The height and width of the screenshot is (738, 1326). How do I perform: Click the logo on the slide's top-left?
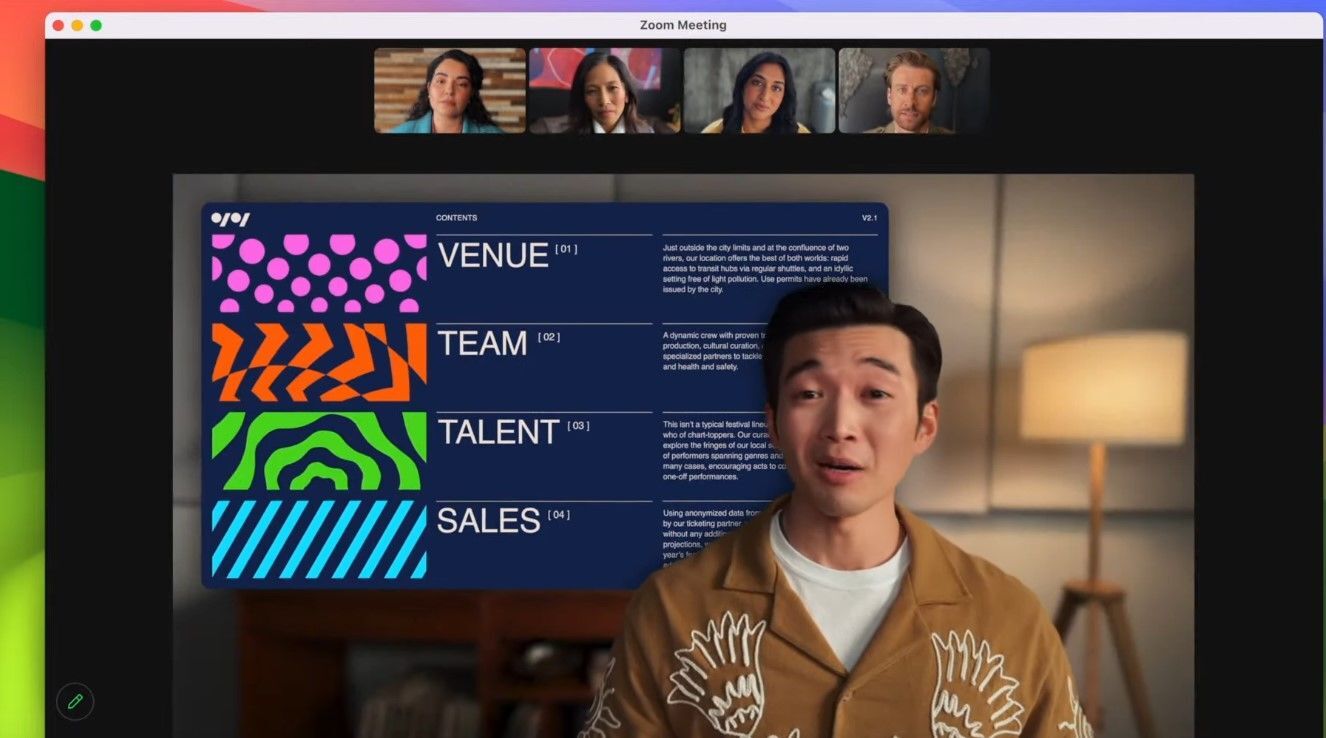tap(230, 219)
